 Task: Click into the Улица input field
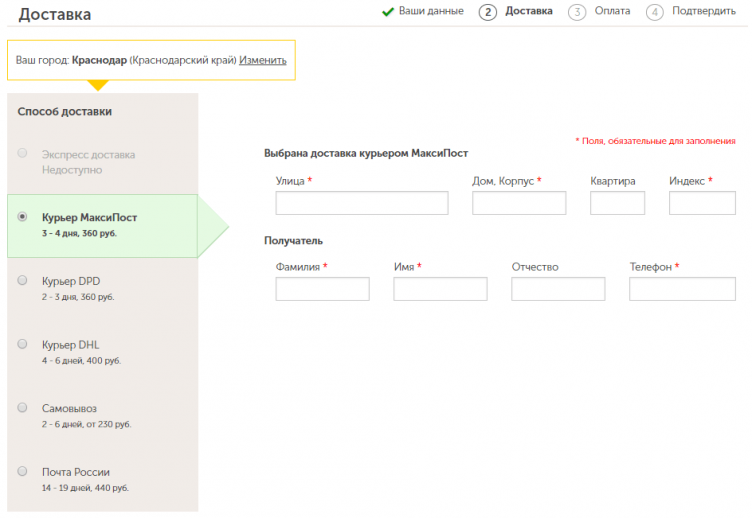[x=362, y=204]
